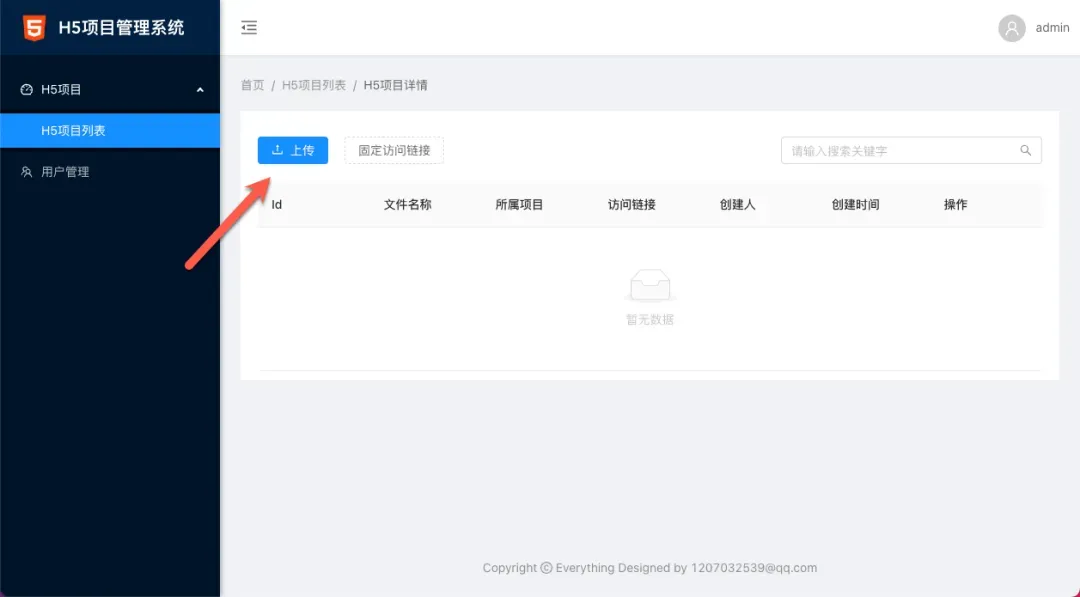The height and width of the screenshot is (597, 1080).
Task: Open the admin username dropdown
Action: tap(1052, 28)
